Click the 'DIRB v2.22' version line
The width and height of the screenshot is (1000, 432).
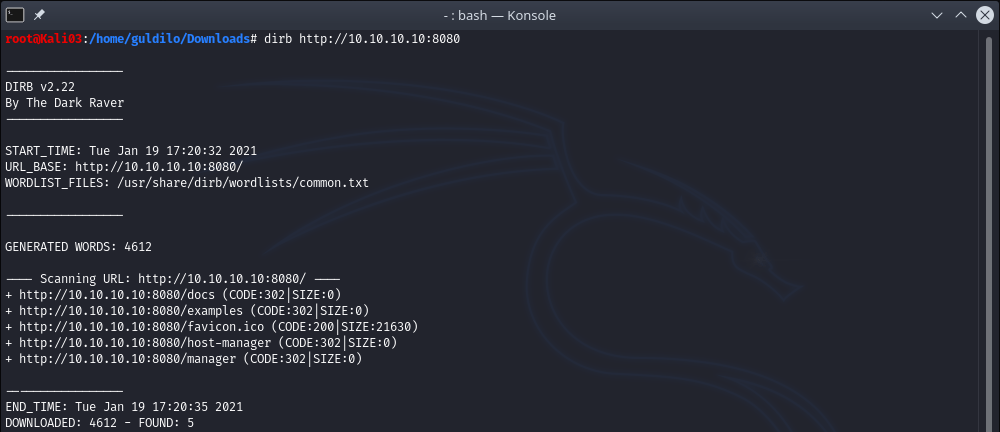pos(40,86)
